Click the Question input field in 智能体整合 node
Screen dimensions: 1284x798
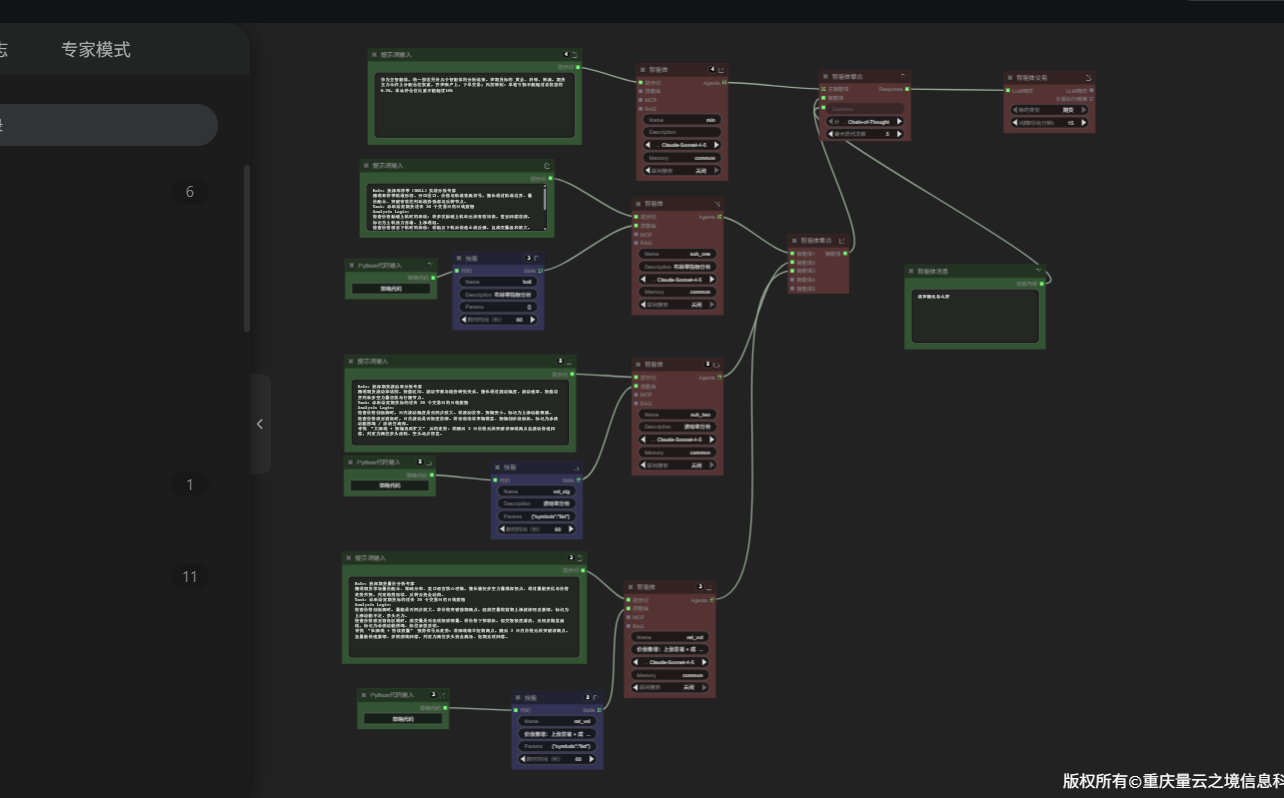coord(866,109)
